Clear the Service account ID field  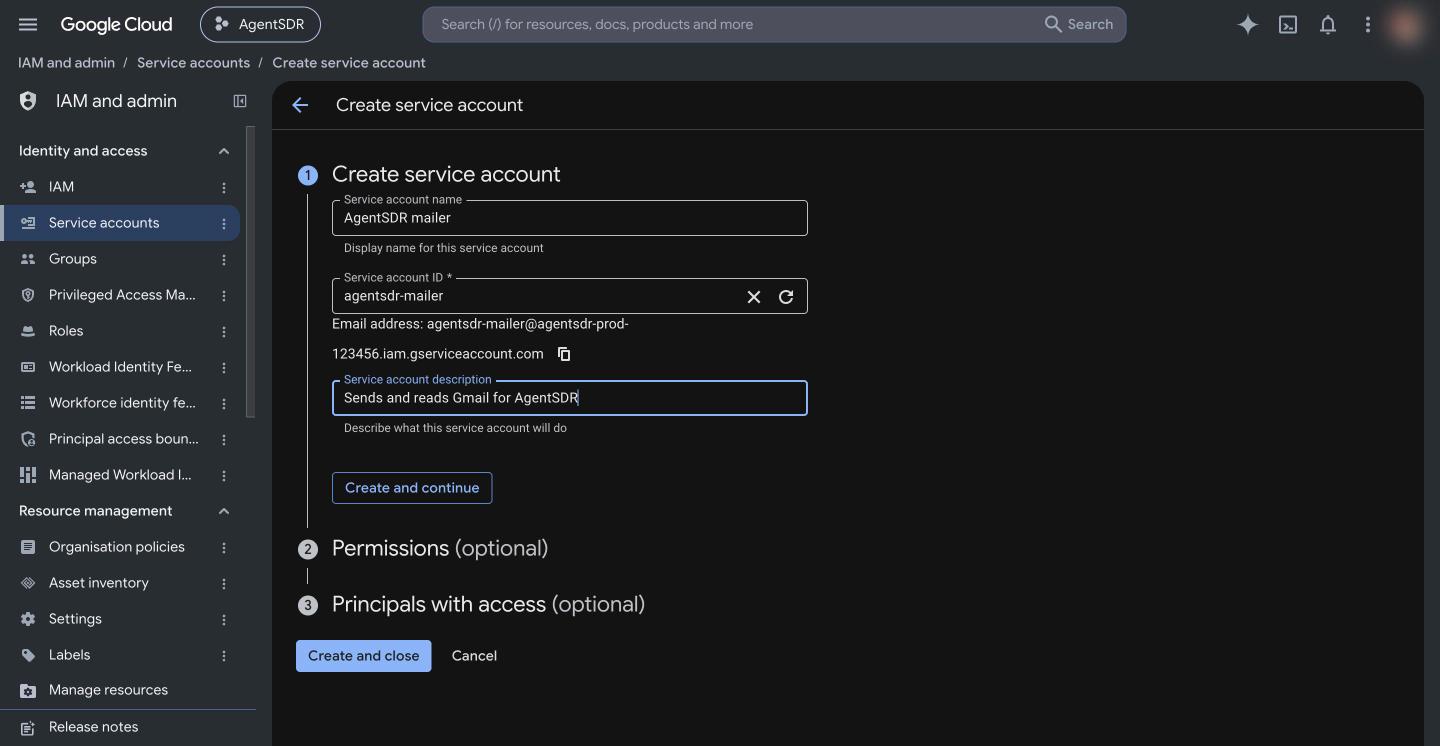tap(754, 297)
